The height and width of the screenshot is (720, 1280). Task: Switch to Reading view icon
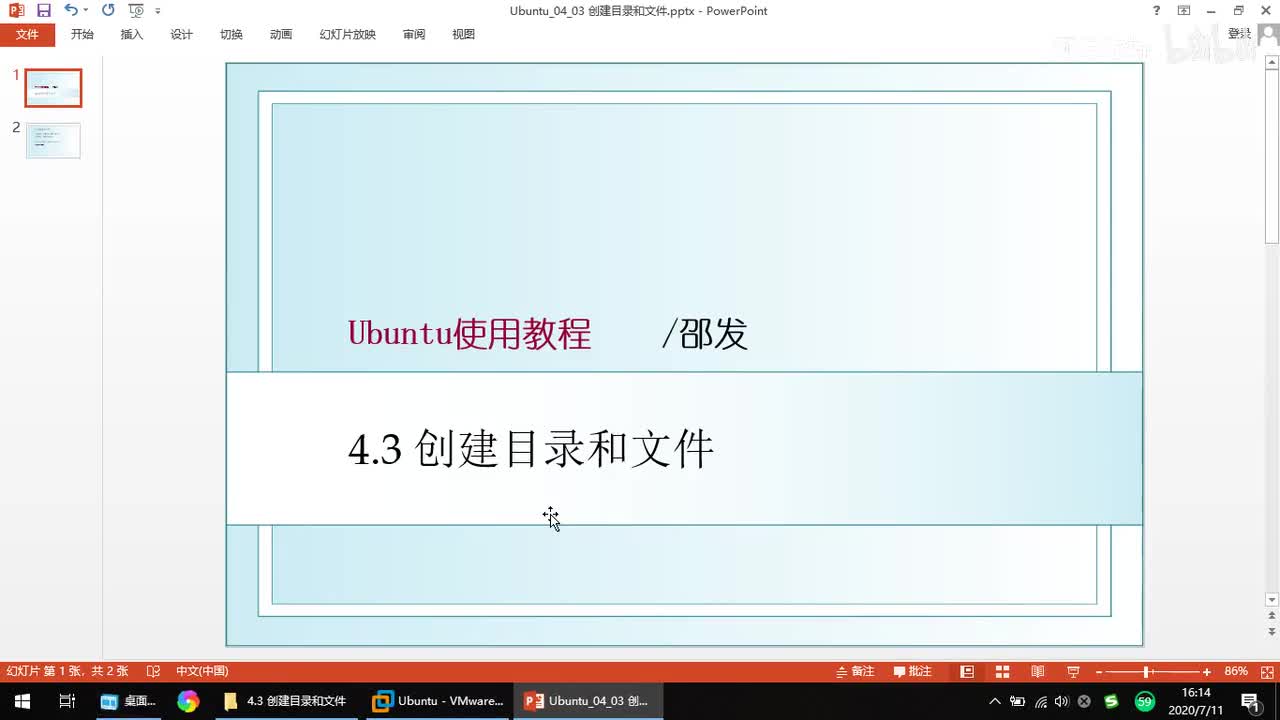point(1038,672)
